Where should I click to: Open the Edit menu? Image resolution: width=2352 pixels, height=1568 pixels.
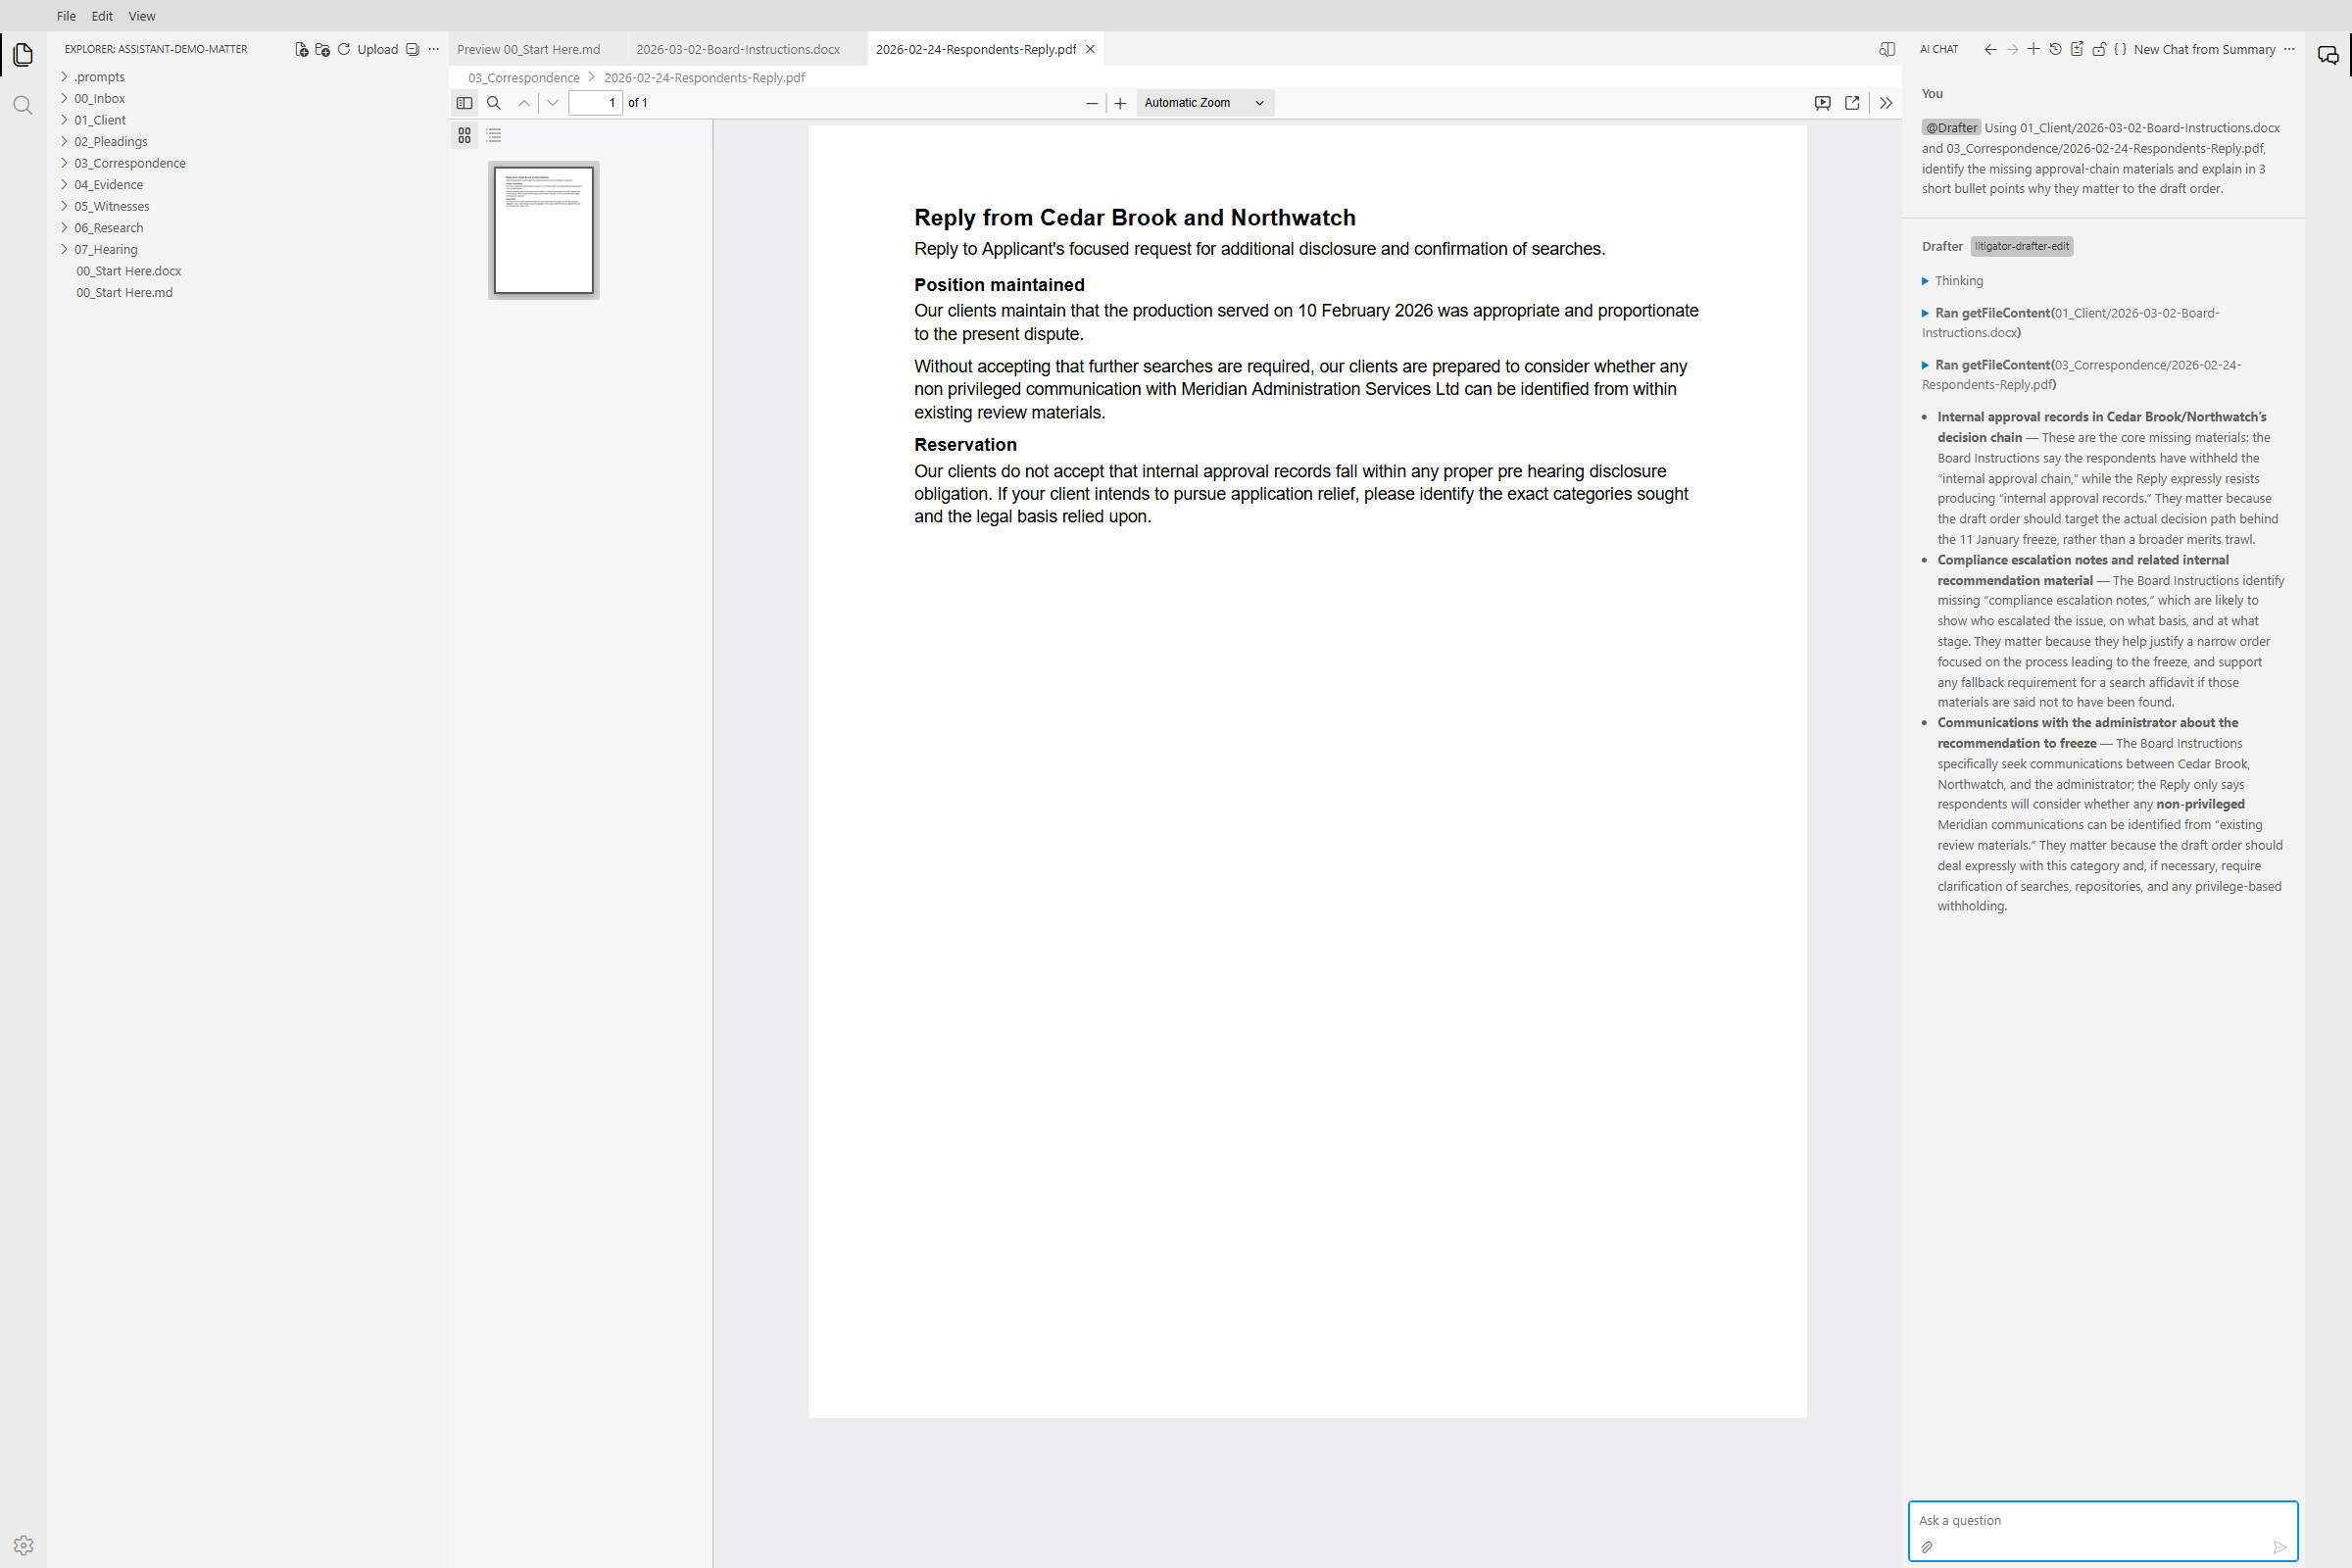101,16
